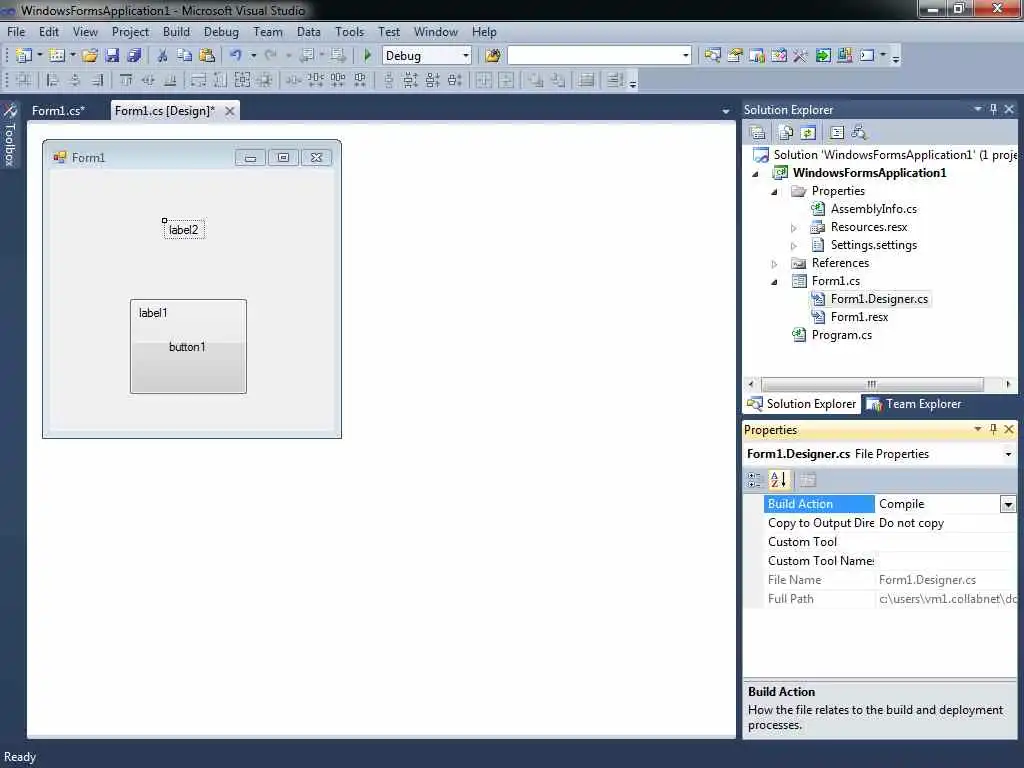Image resolution: width=1024 pixels, height=768 pixels.
Task: Select label2 on the form designer
Action: (x=184, y=229)
